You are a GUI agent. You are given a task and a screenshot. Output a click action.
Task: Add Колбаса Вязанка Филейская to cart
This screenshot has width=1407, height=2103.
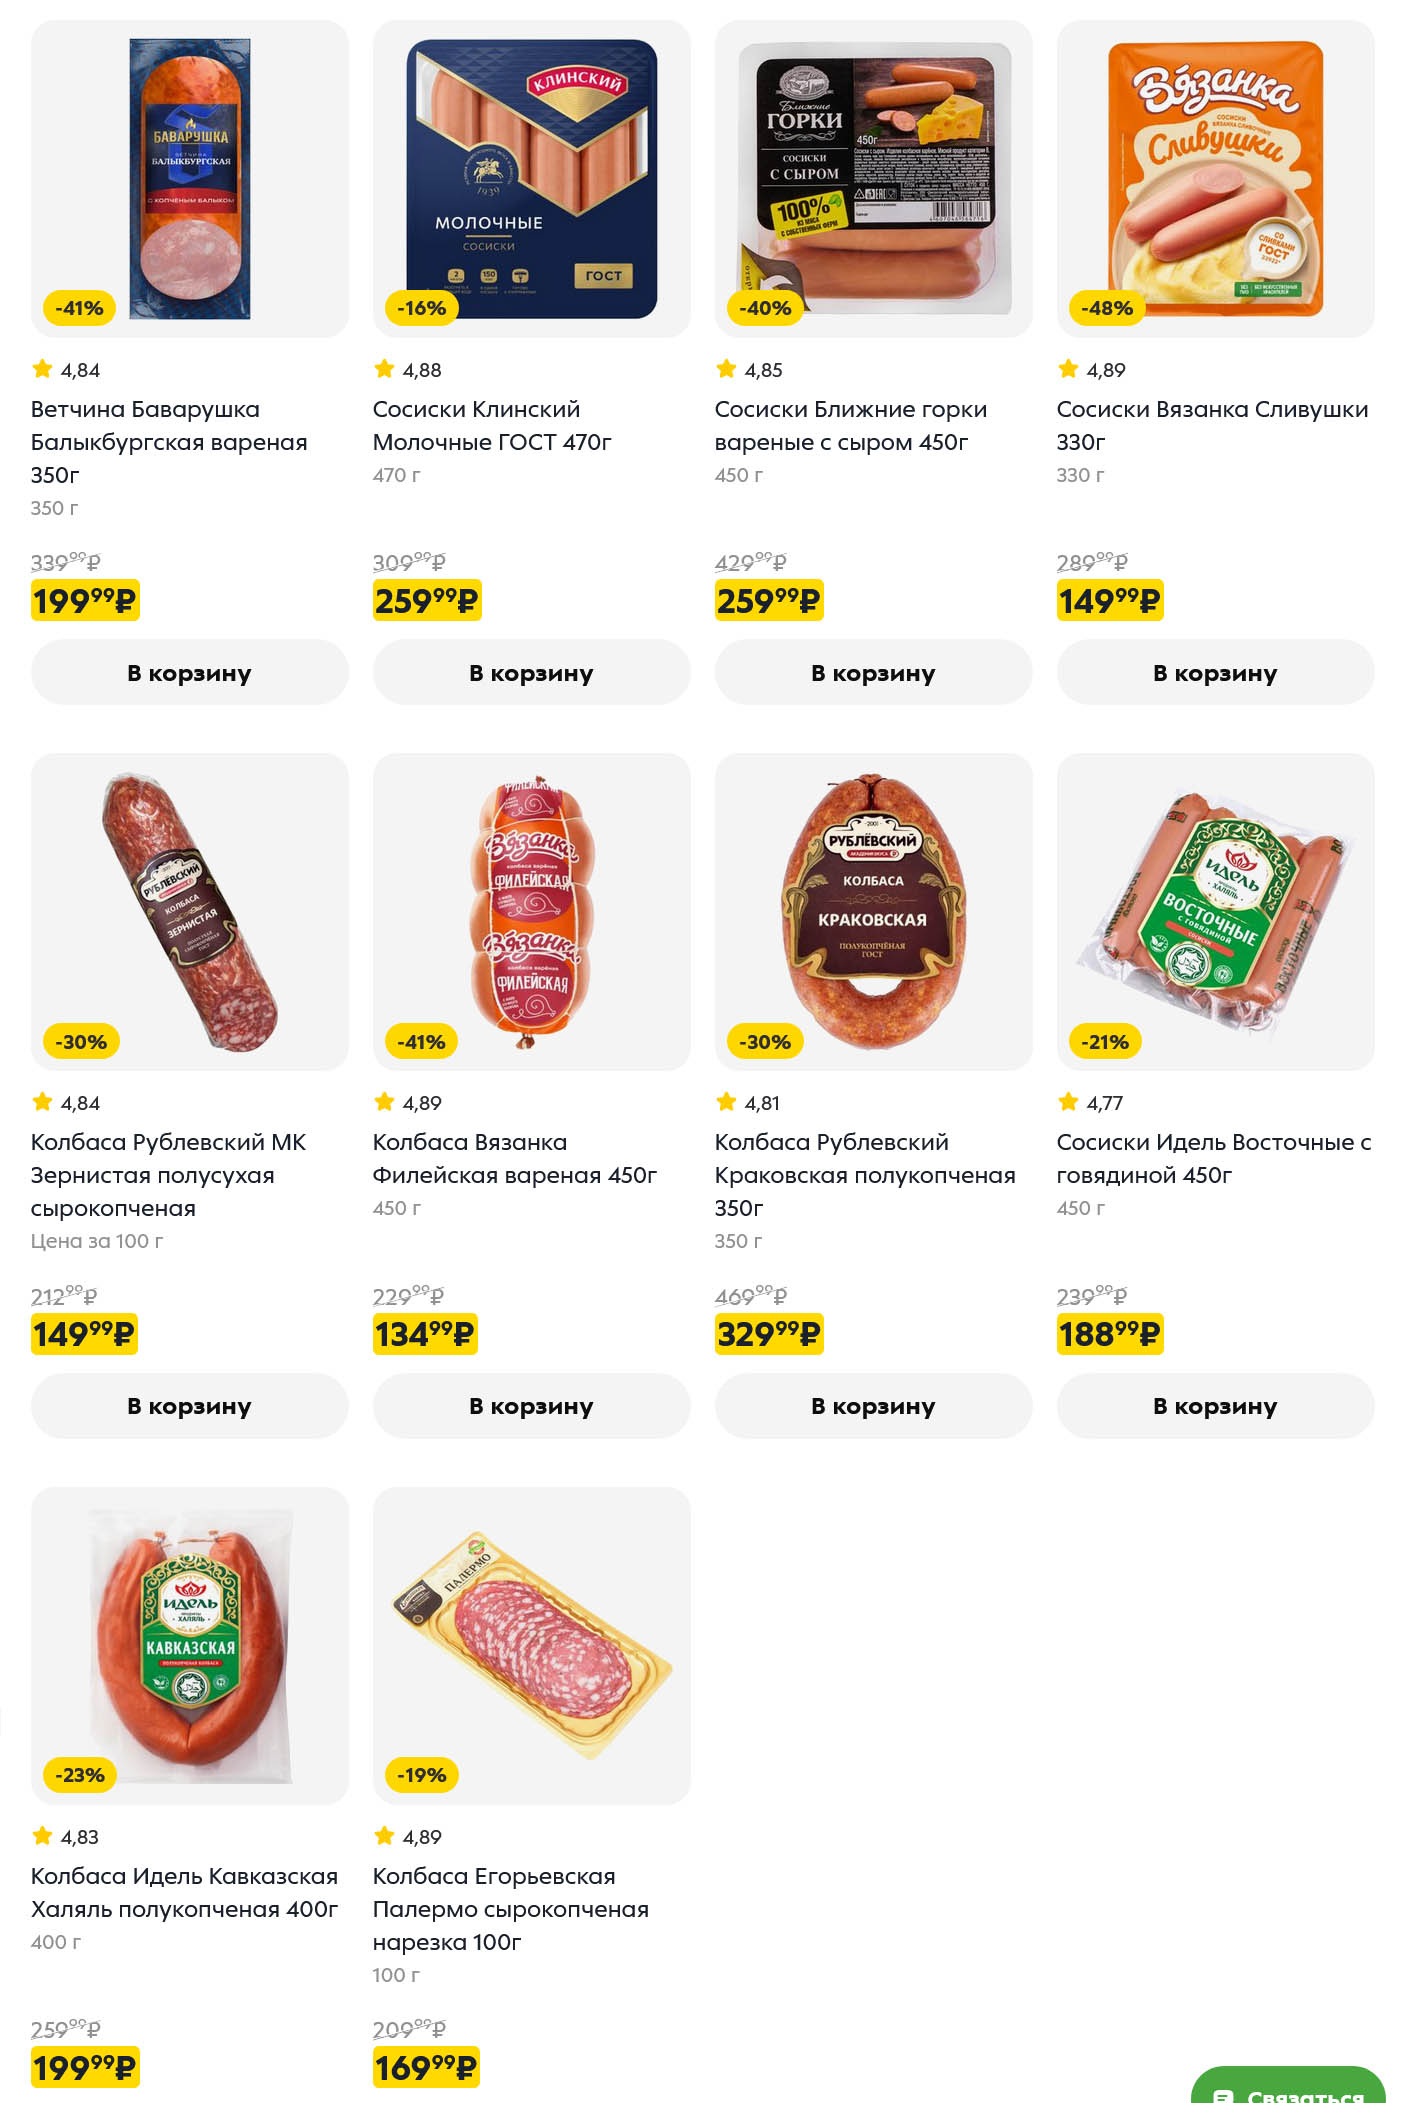pyautogui.click(x=531, y=1406)
